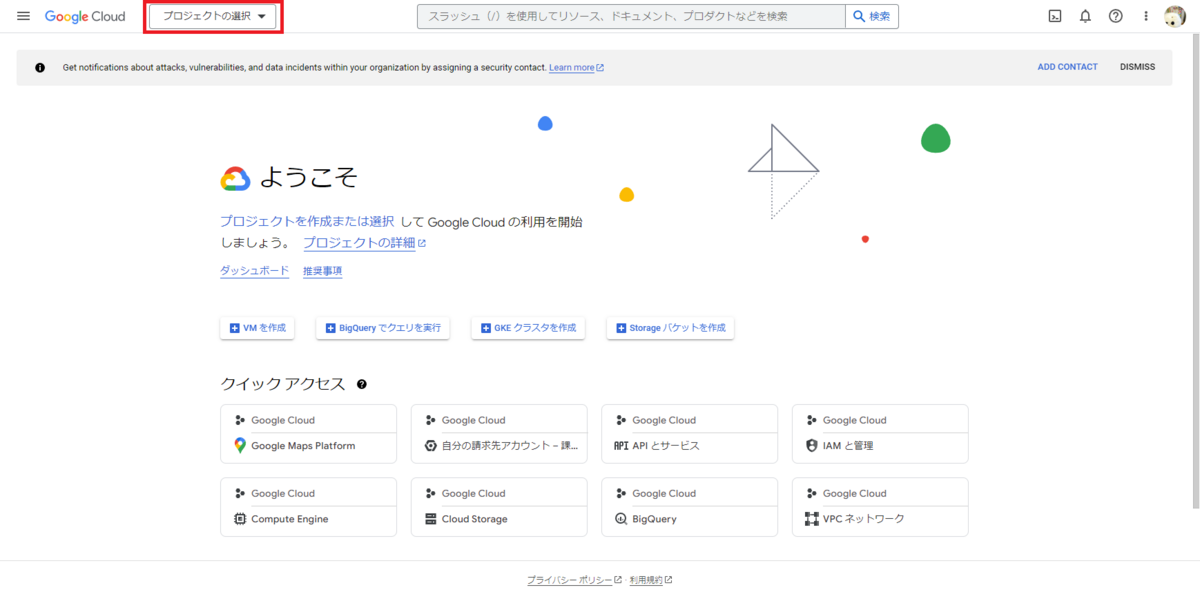Viewport: 1200px width, 599px height.
Task: Open the API とサービス card
Action: coord(689,434)
